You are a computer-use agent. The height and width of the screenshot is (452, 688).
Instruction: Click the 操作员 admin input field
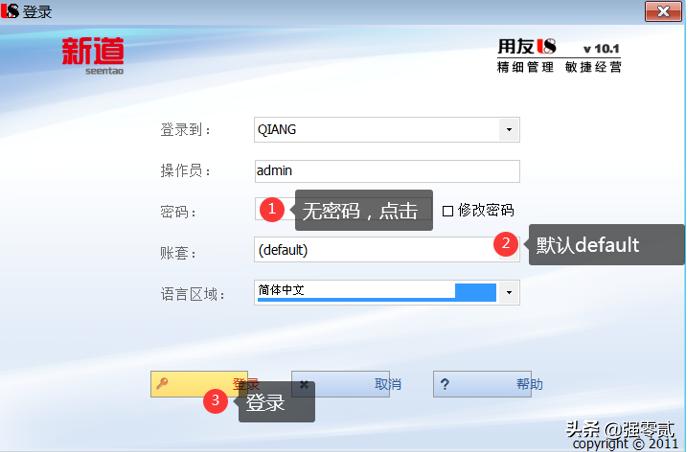(x=387, y=171)
